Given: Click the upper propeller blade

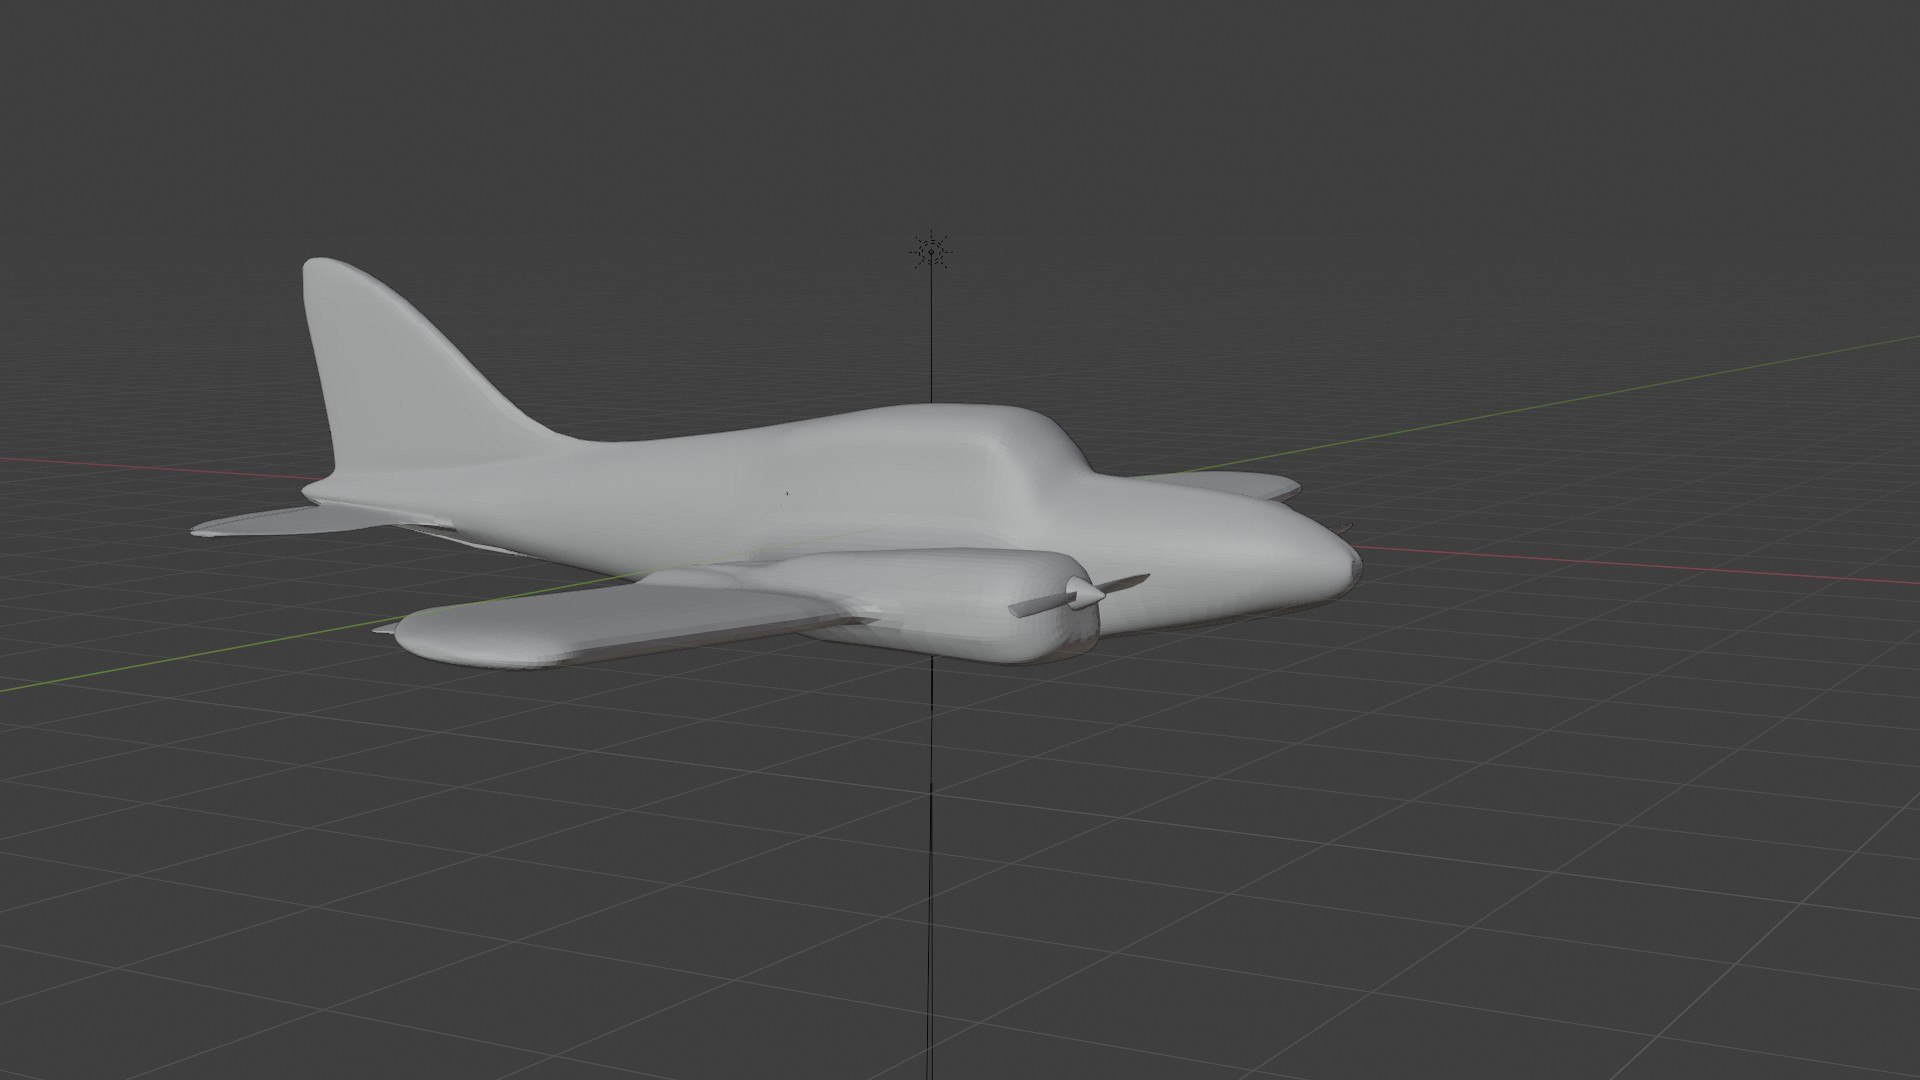Looking at the screenshot, I should tap(1127, 583).
